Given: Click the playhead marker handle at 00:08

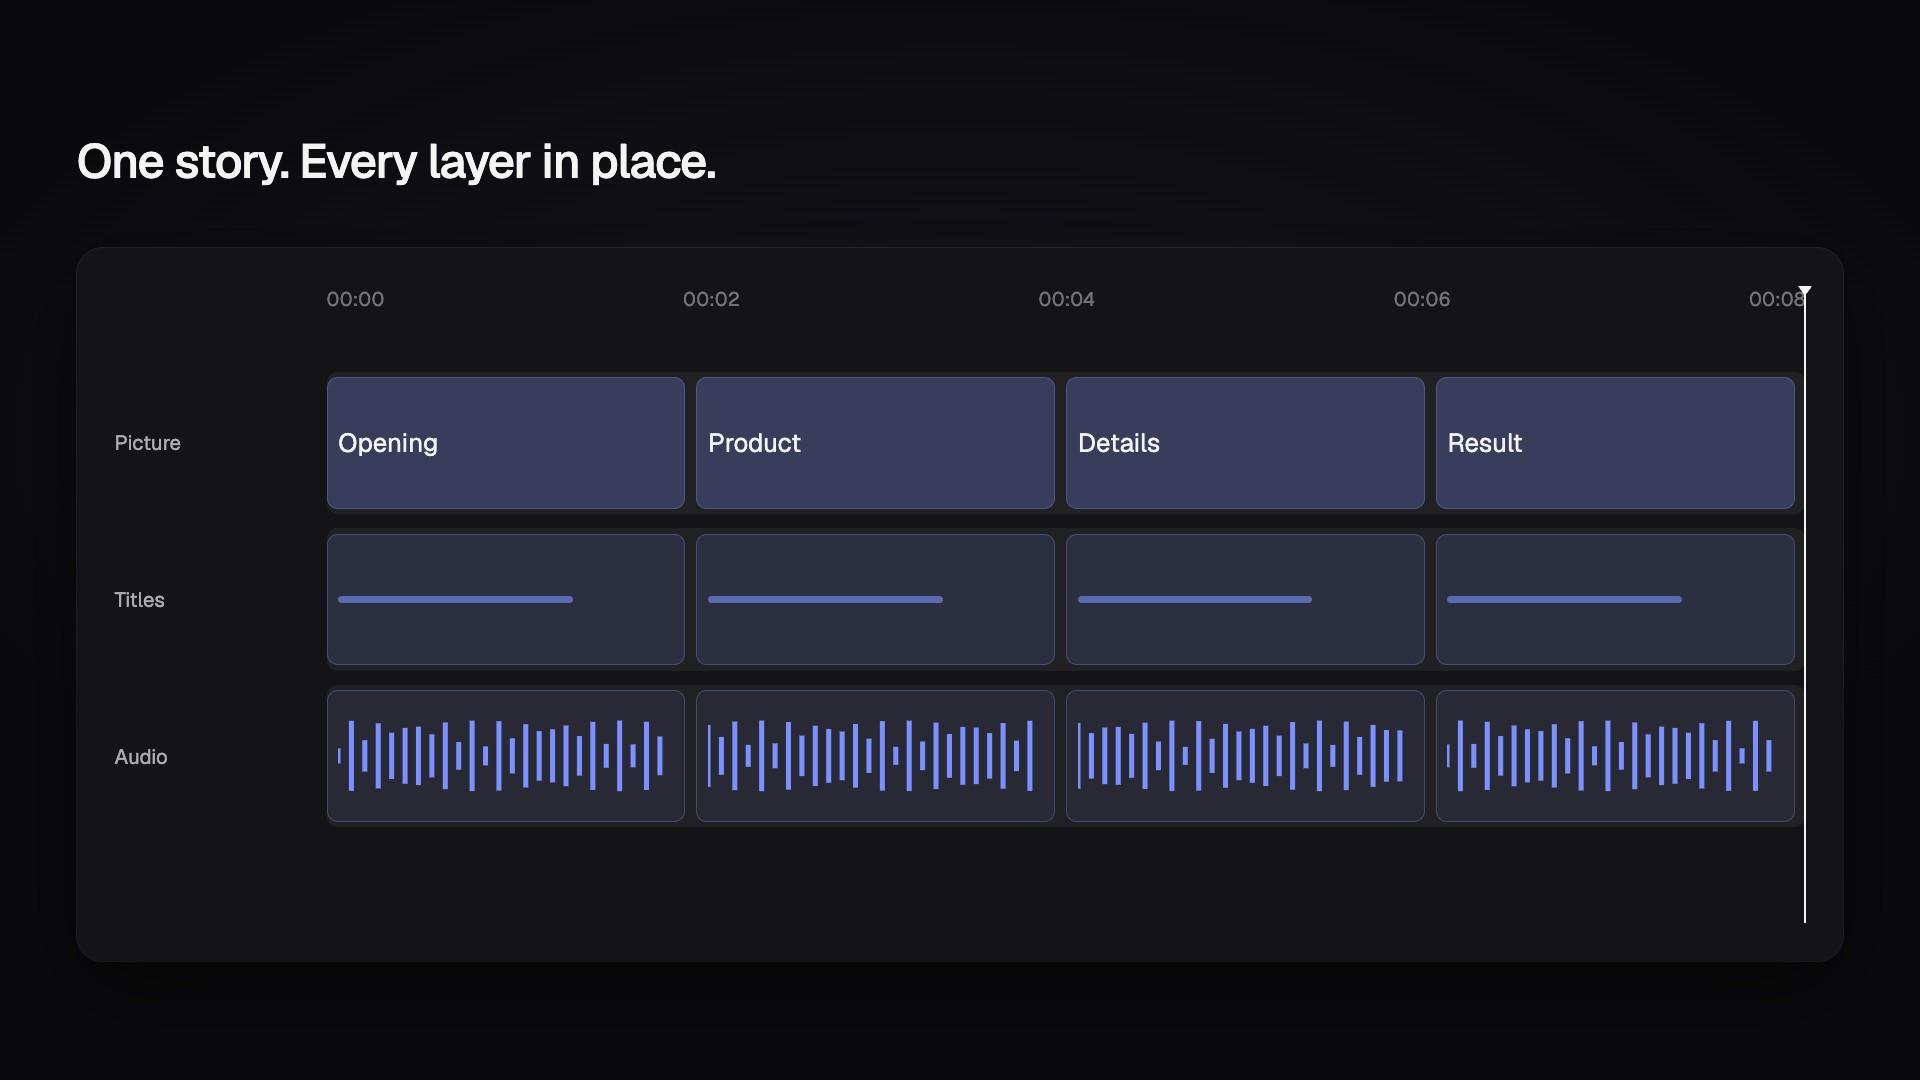Looking at the screenshot, I should pos(1805,291).
